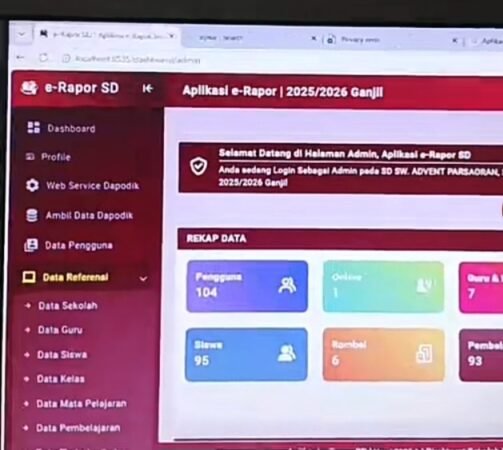This screenshot has width=503, height=450.
Task: Go back with the browser back arrow
Action: (20, 58)
